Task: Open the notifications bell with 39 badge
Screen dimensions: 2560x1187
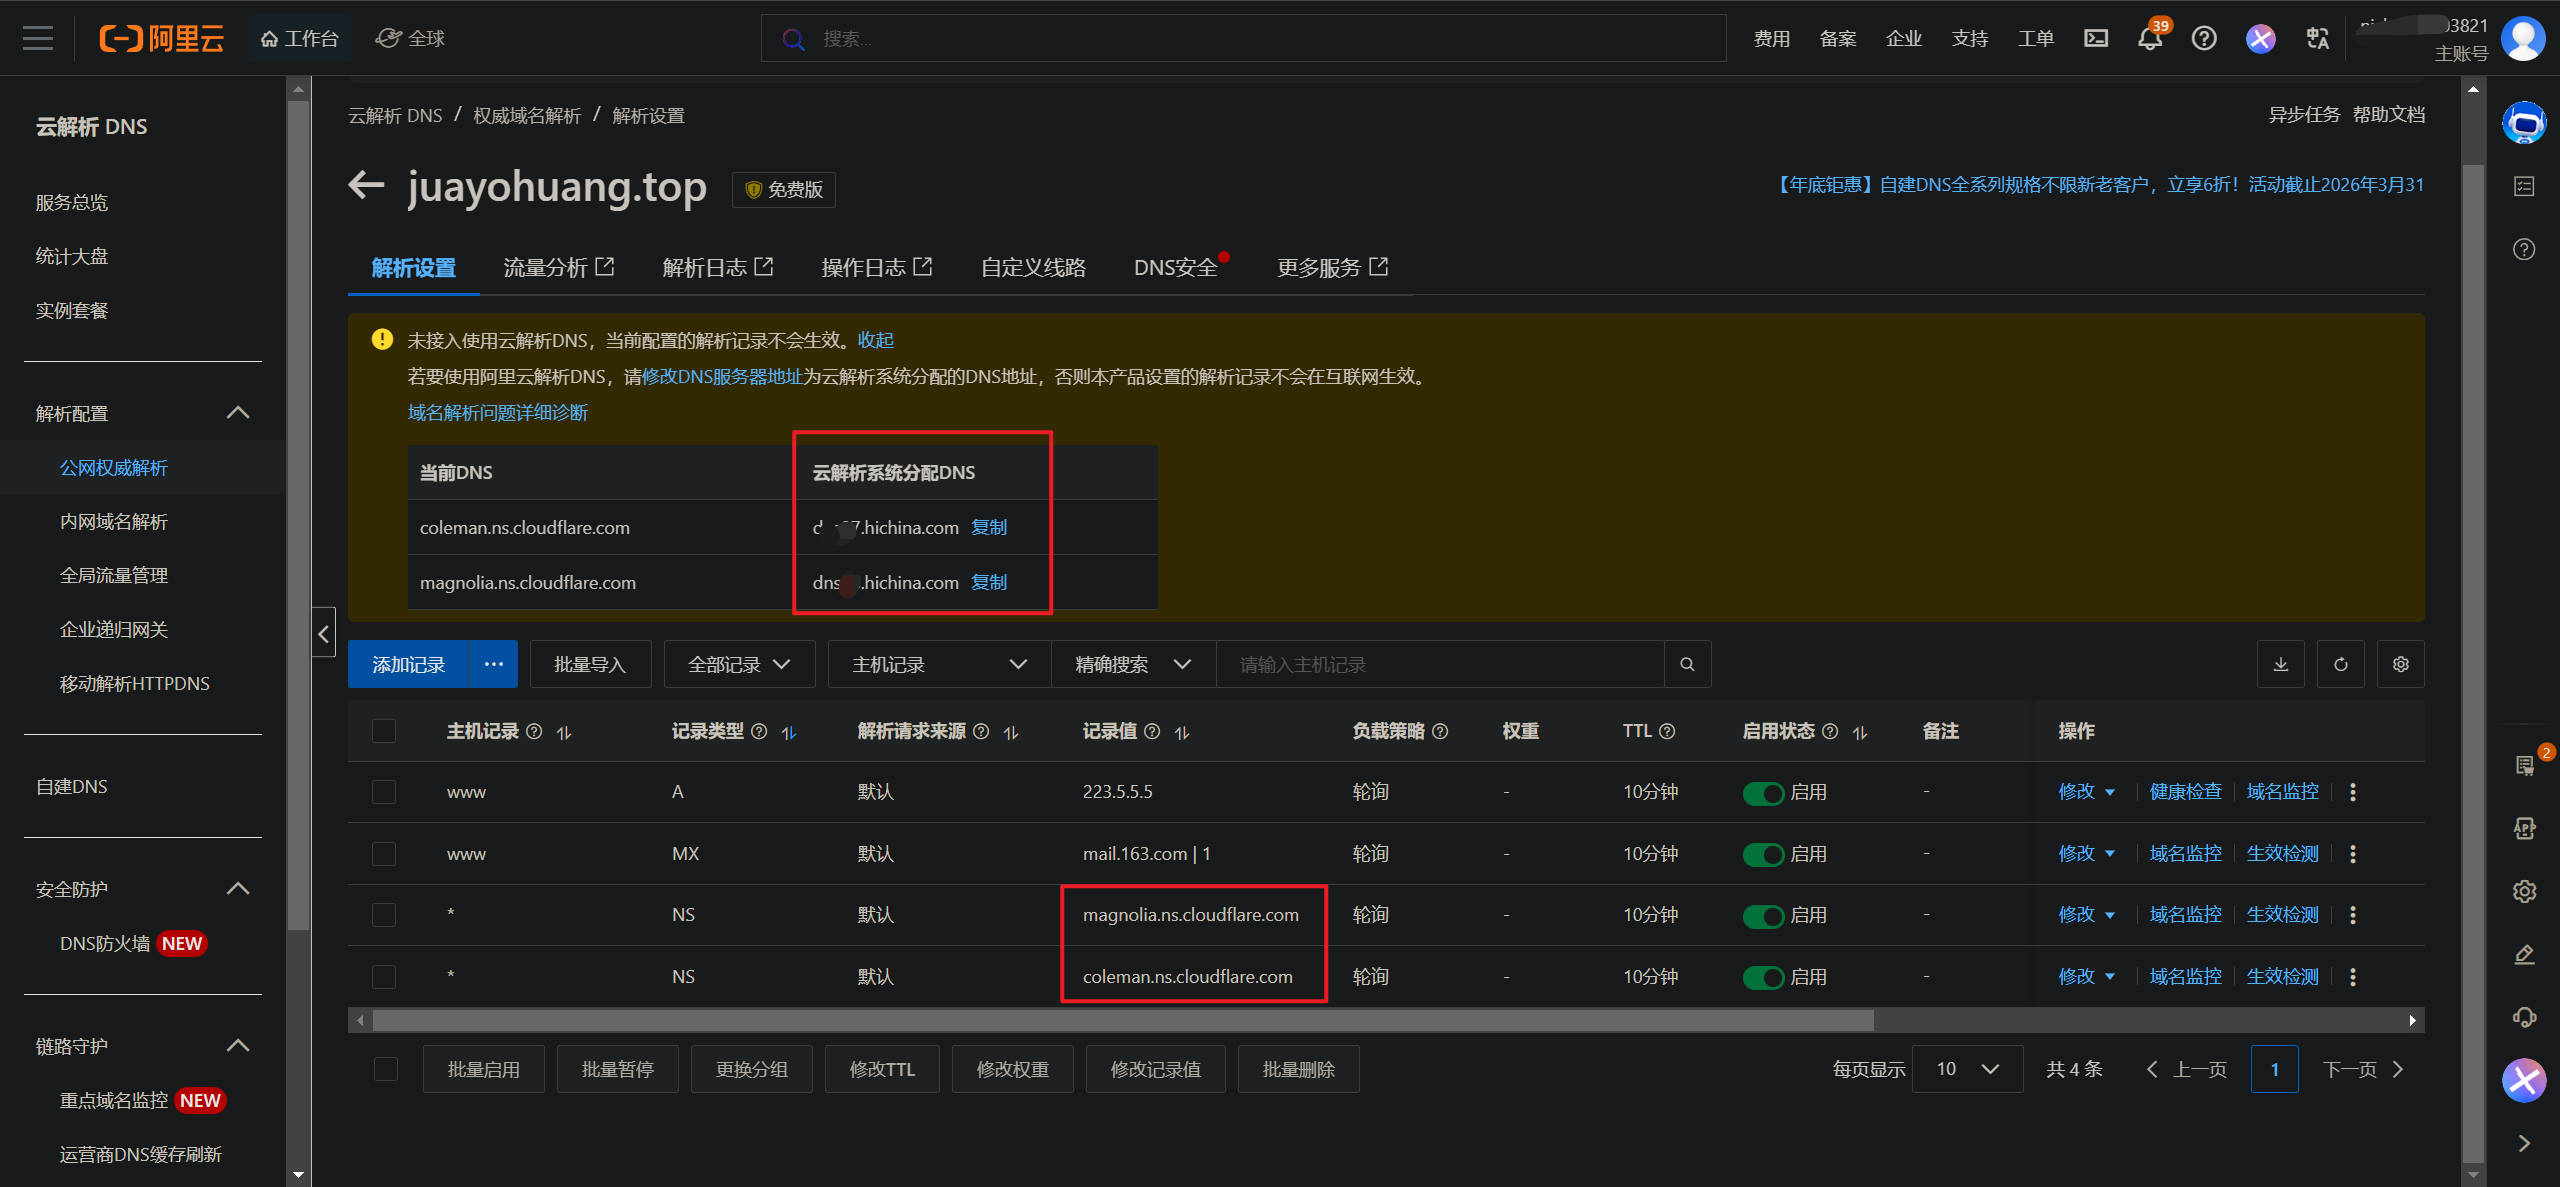Action: 2149,38
